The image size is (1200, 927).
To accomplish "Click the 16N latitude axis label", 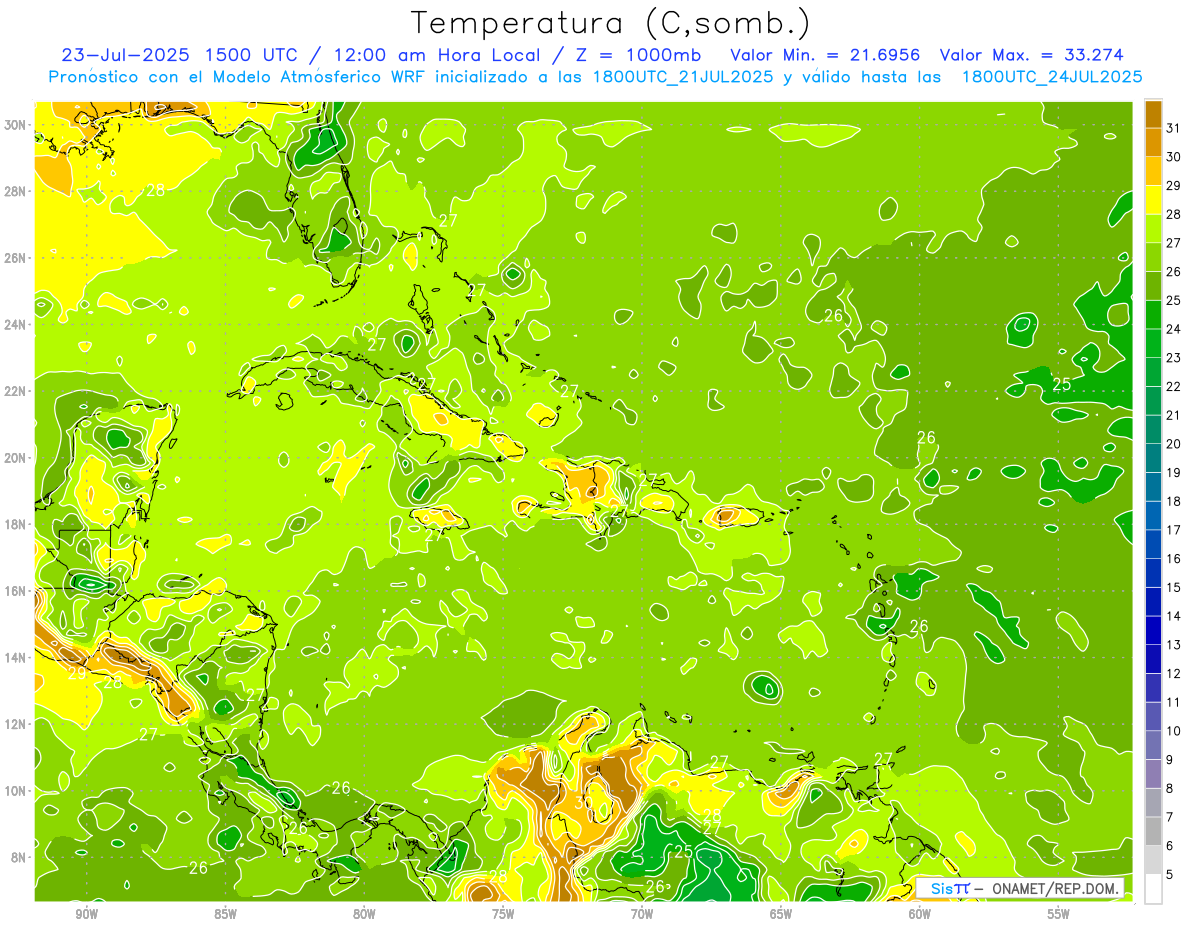I will pyautogui.click(x=17, y=591).
